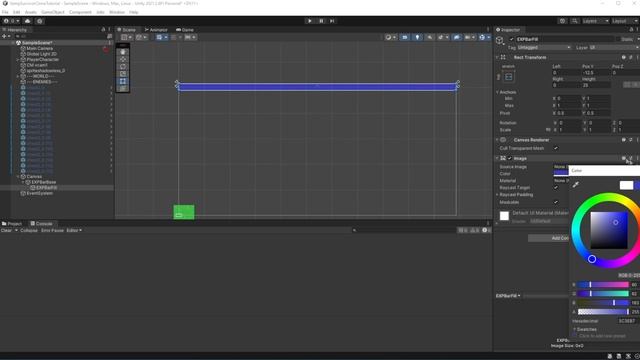This screenshot has width=640, height=360.
Task: Open the Layers dropdown
Action: (596, 21)
